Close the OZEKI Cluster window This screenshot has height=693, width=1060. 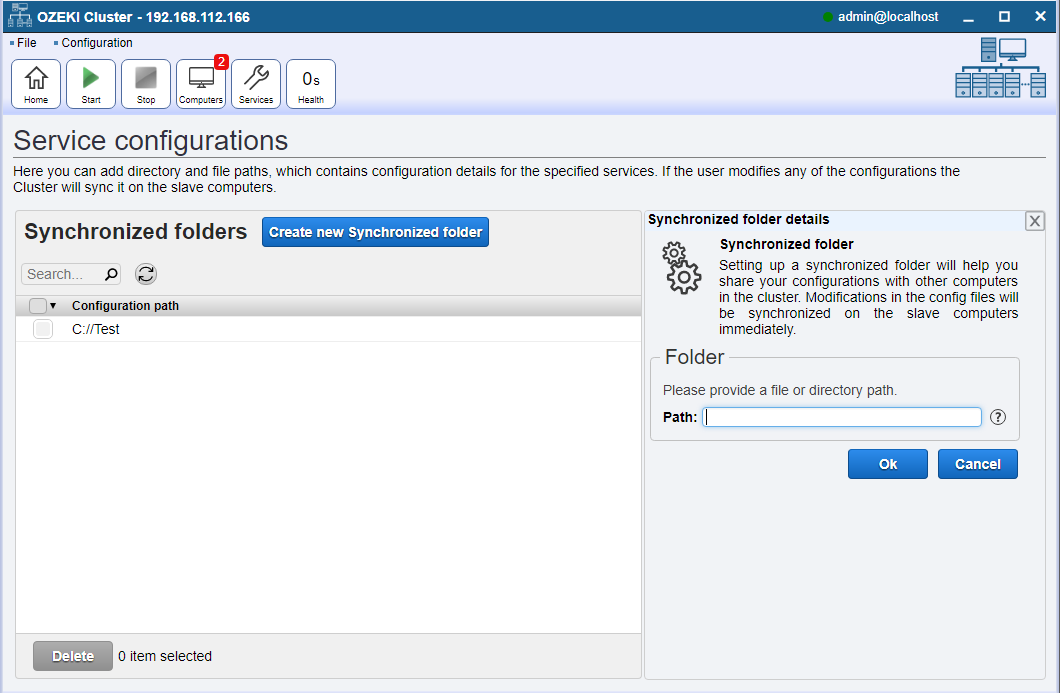click(1040, 16)
